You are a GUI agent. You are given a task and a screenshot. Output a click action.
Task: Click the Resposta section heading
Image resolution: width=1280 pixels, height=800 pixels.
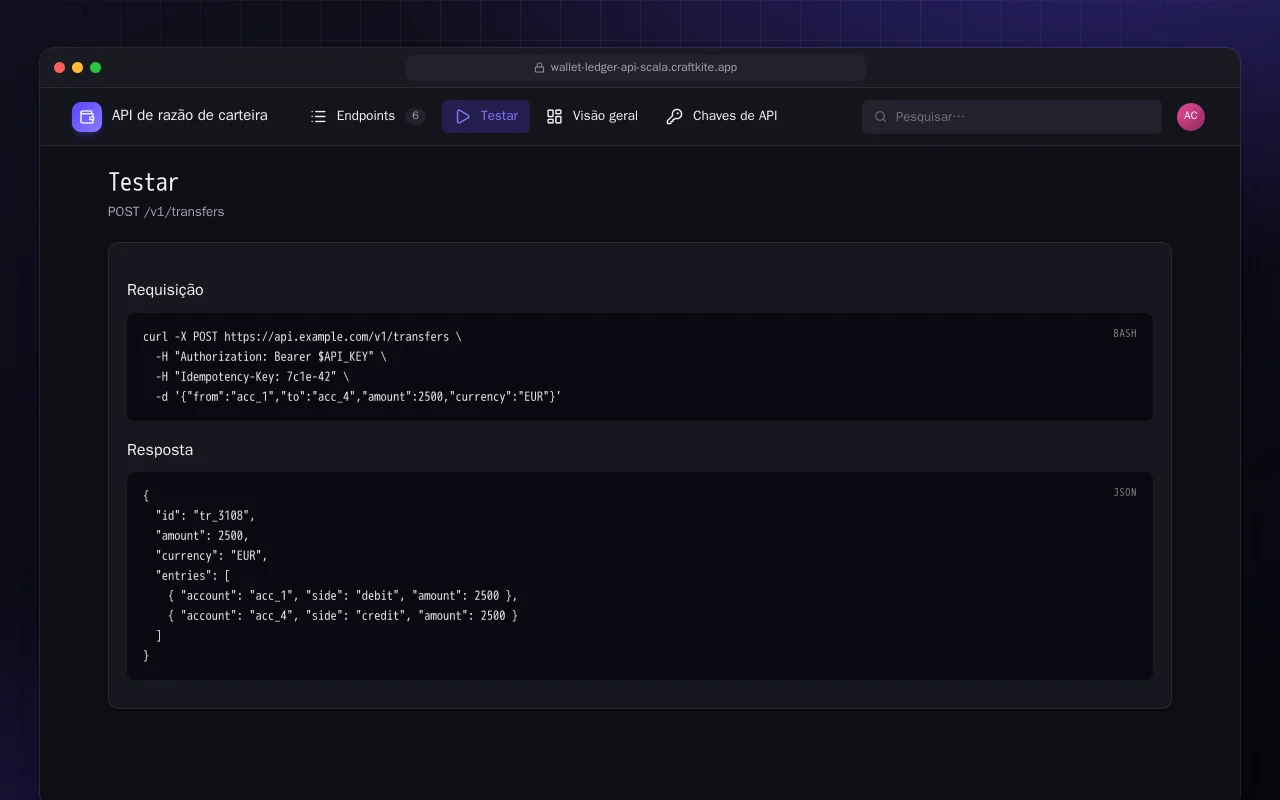click(x=160, y=450)
